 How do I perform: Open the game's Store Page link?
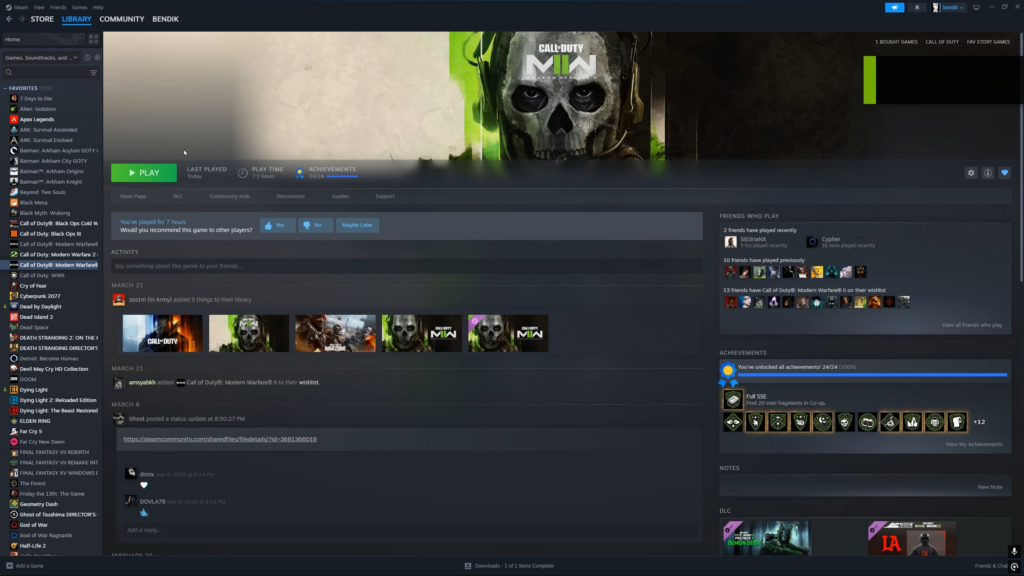click(x=133, y=196)
